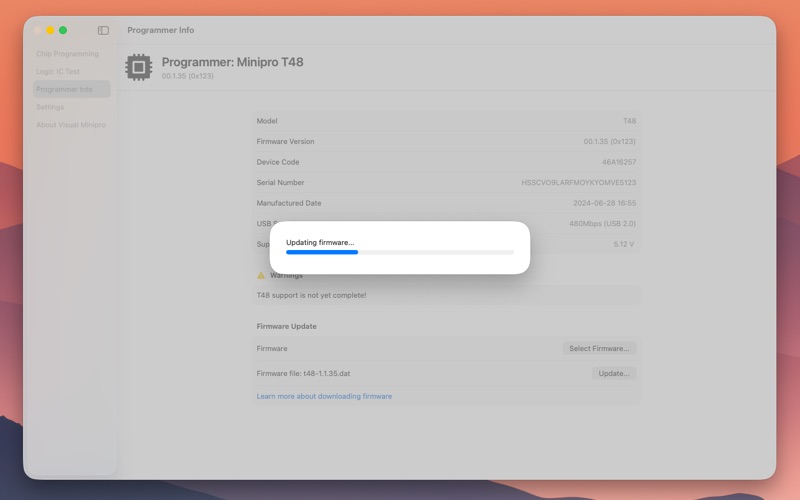Click the header subtitle 00.1.35 (0x123)
This screenshot has width=800, height=500.
point(188,76)
